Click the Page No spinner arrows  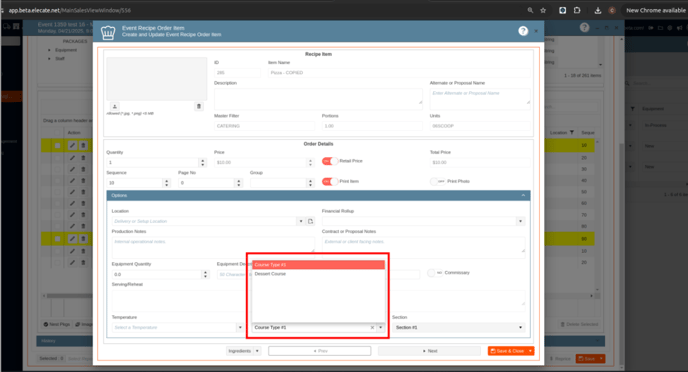(x=238, y=183)
